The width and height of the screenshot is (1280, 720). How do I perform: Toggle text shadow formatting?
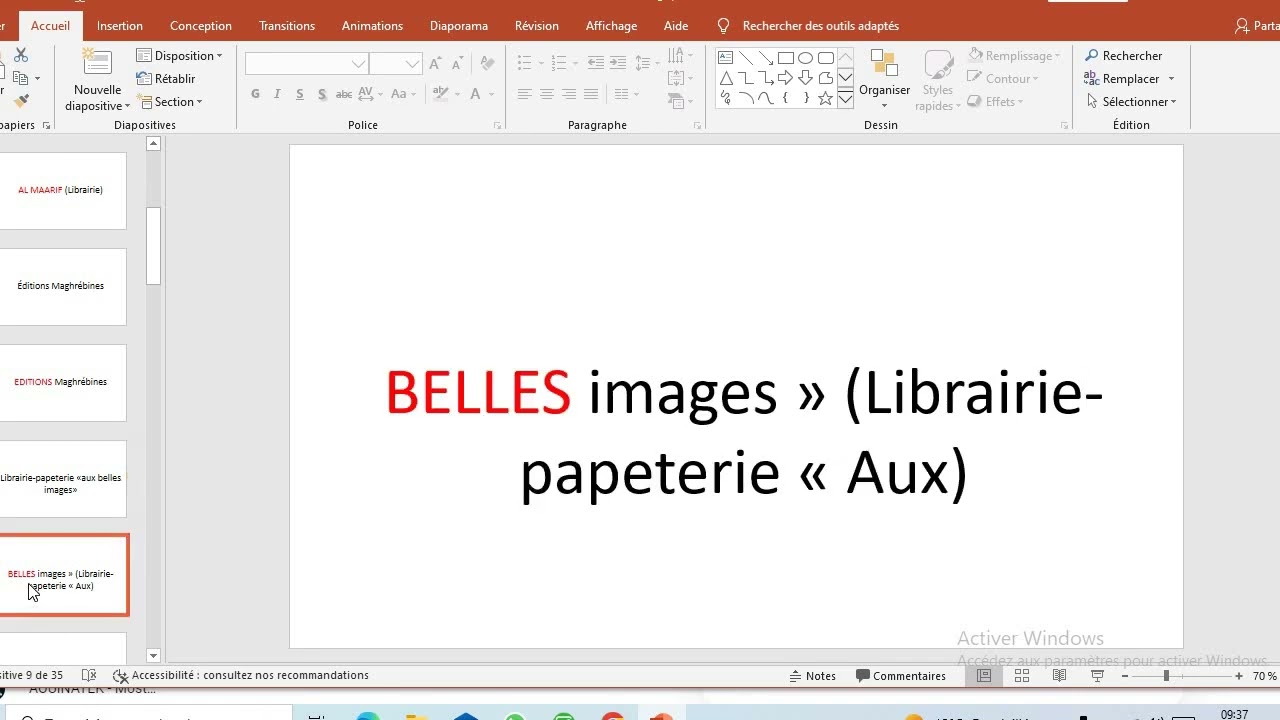point(322,94)
